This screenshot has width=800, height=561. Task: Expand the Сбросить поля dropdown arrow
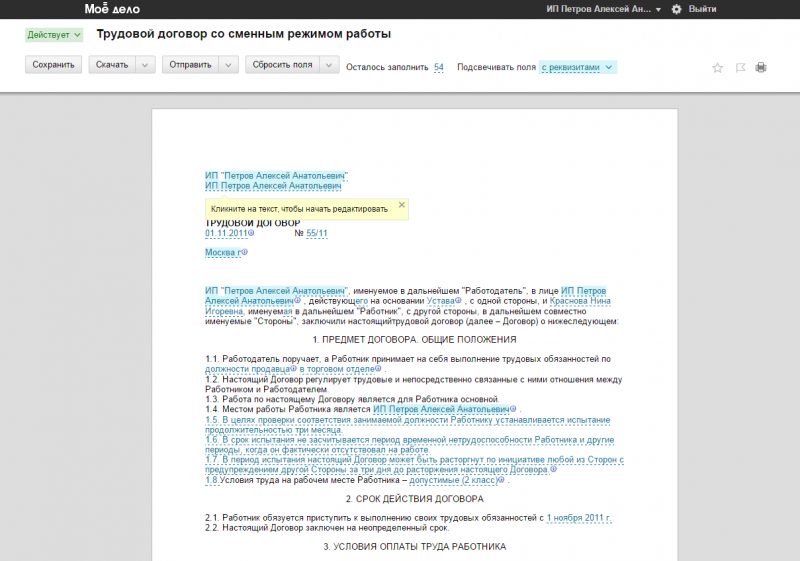(329, 65)
